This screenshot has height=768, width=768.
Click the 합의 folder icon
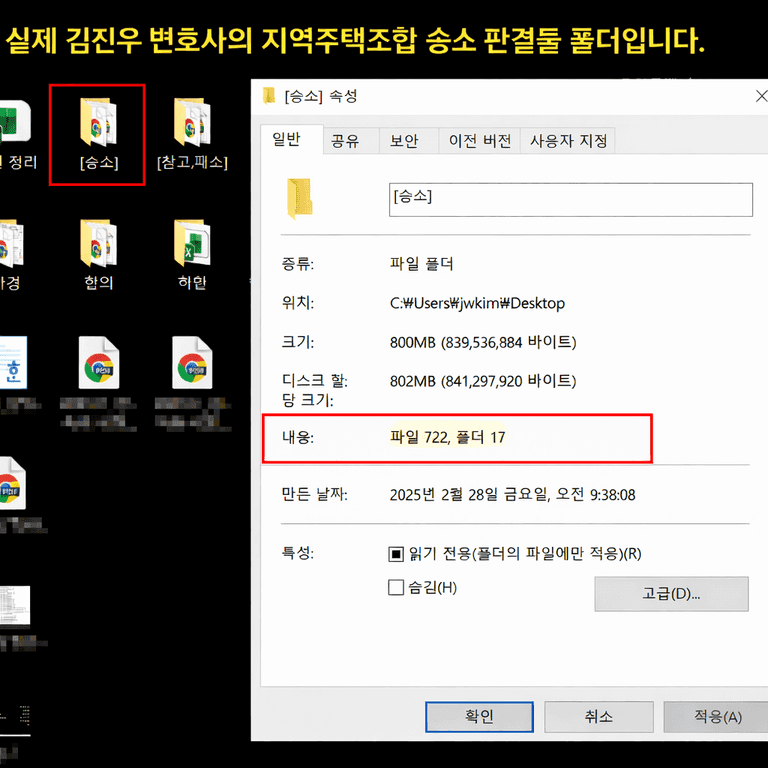[98, 244]
